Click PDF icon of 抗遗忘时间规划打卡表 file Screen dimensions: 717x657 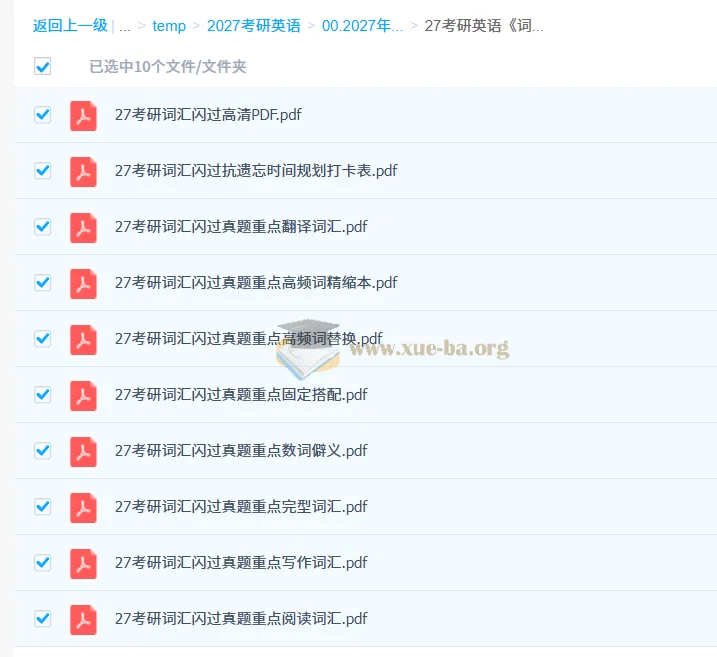click(83, 172)
